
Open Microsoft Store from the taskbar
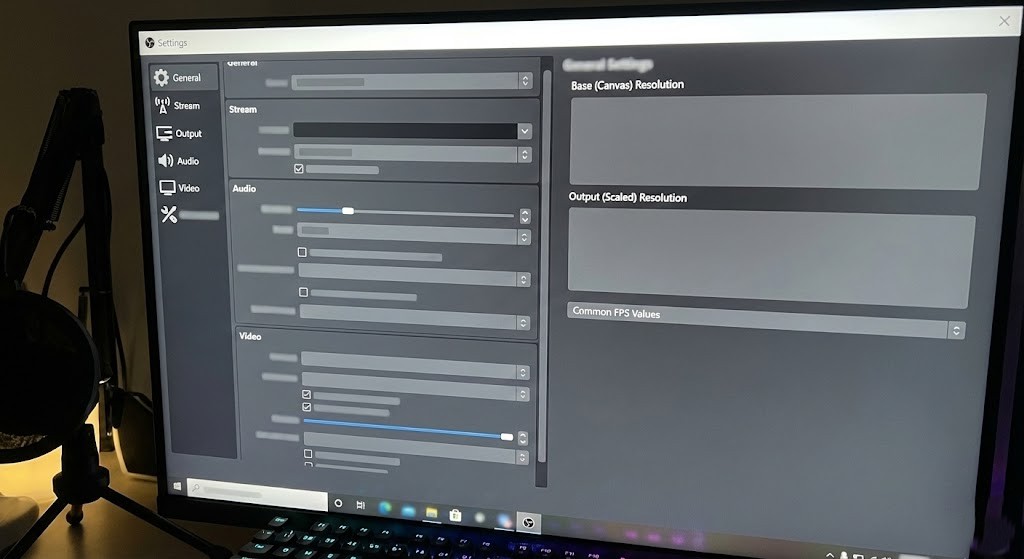click(x=455, y=515)
